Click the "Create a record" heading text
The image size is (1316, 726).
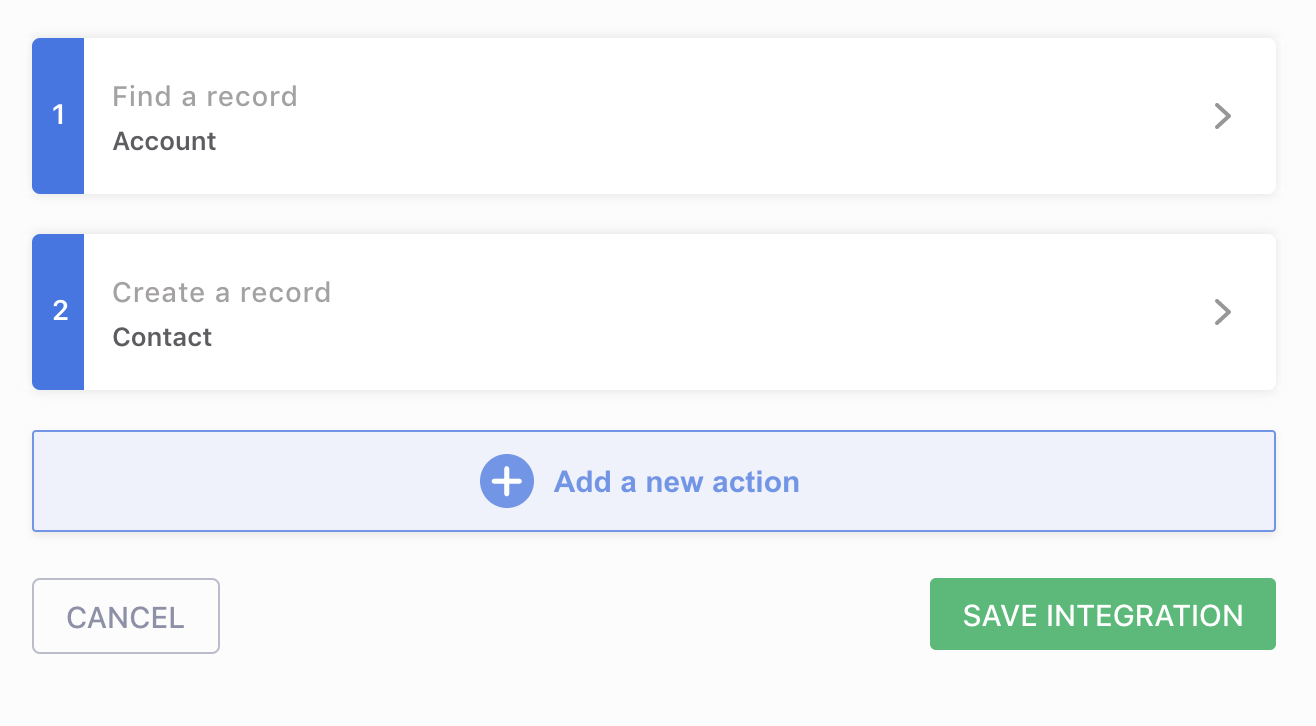pyautogui.click(x=221, y=293)
